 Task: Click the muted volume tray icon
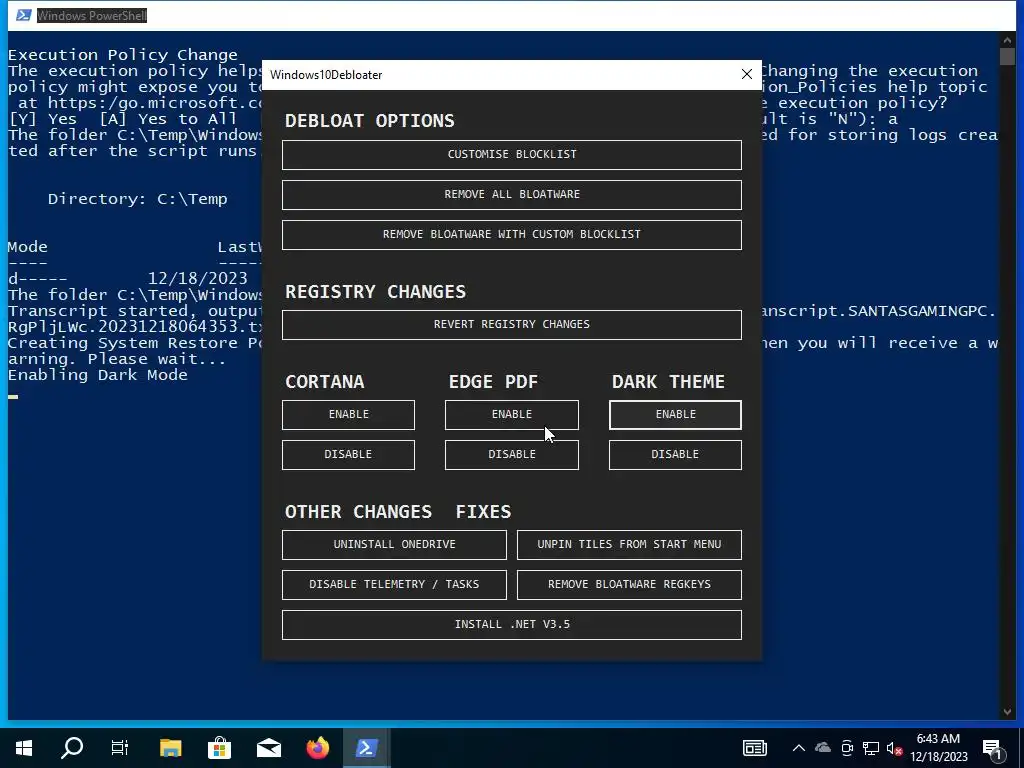(894, 748)
